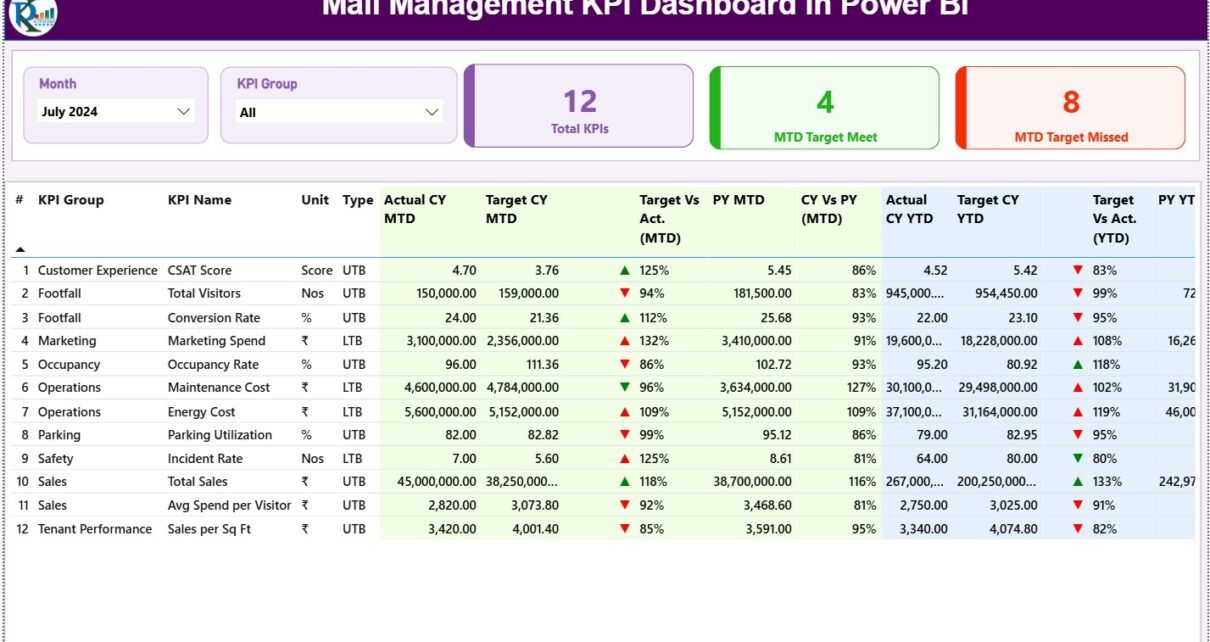The height and width of the screenshot is (642, 1210).
Task: Click the Month dropdown chevron arrow
Action: (183, 112)
